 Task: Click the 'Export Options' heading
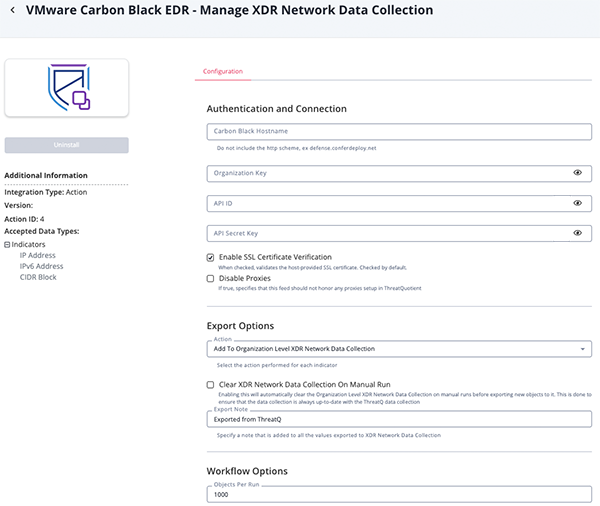[x=240, y=326]
